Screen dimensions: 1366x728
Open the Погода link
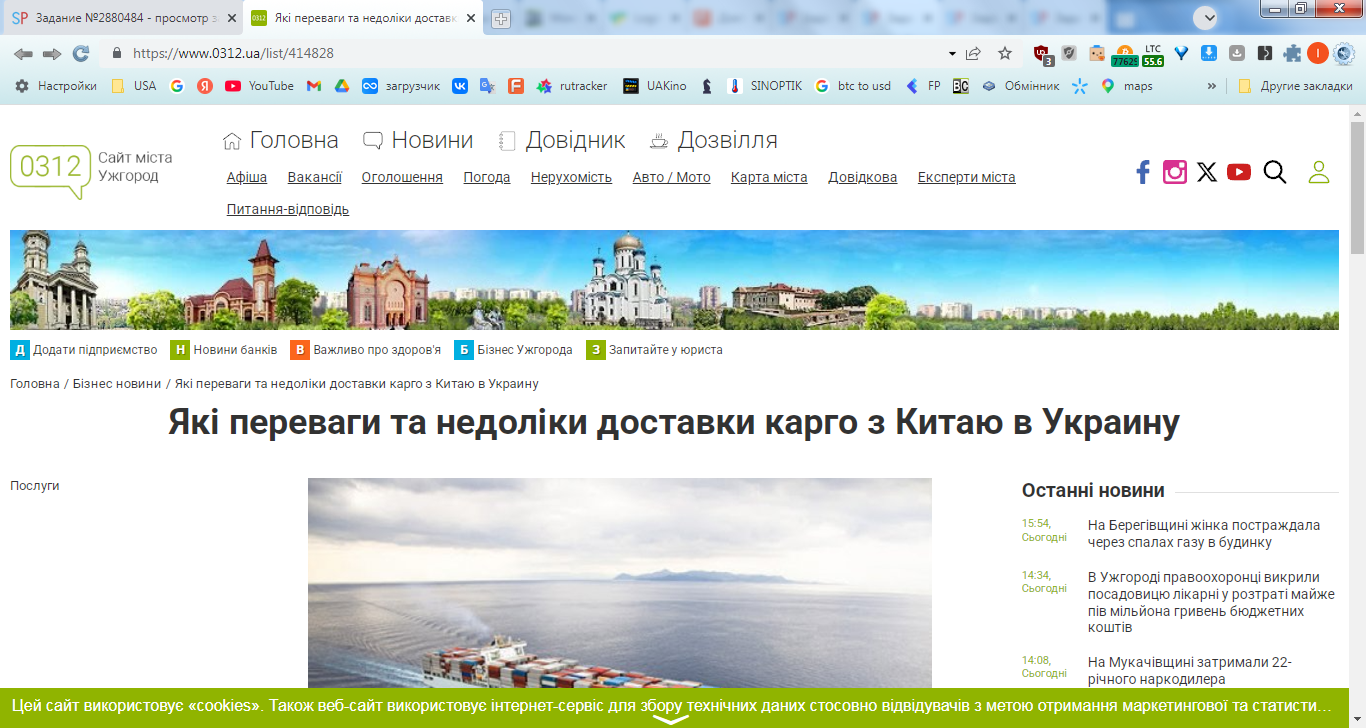click(487, 177)
